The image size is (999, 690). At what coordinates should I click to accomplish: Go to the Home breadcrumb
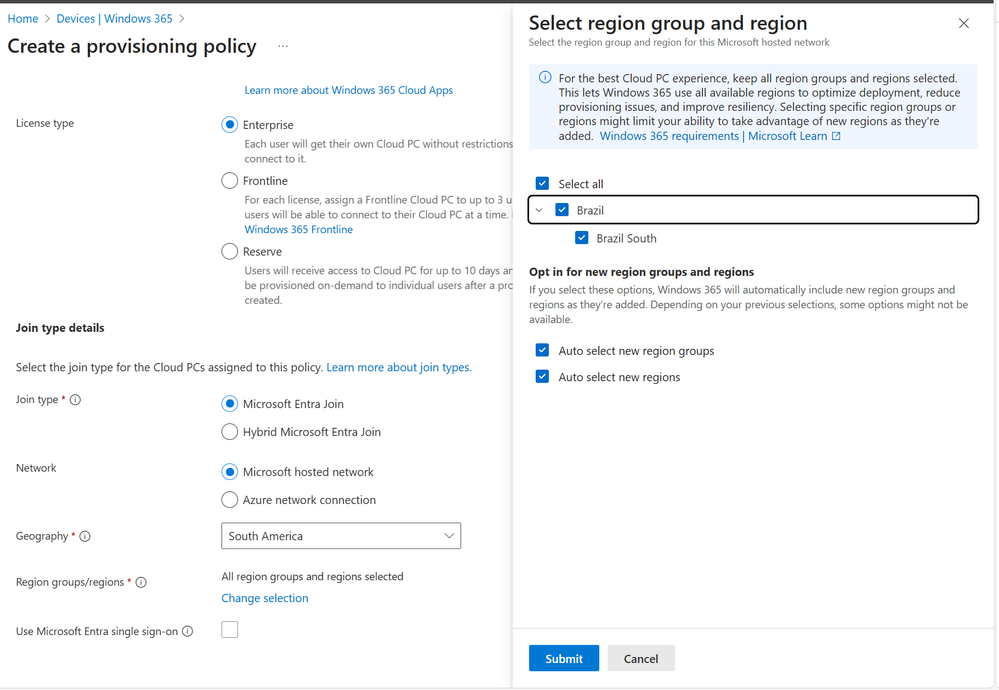click(x=23, y=19)
